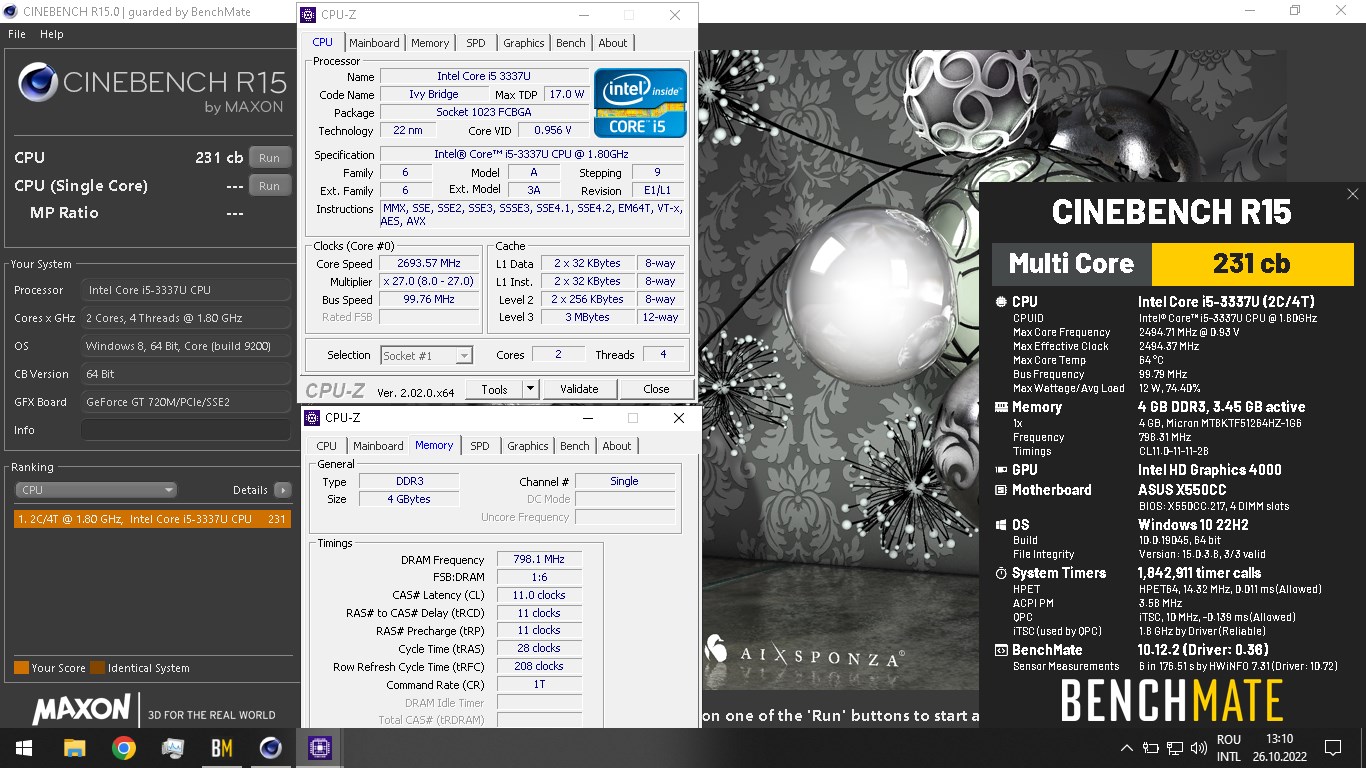Open the notification center icon

(x=1332, y=747)
